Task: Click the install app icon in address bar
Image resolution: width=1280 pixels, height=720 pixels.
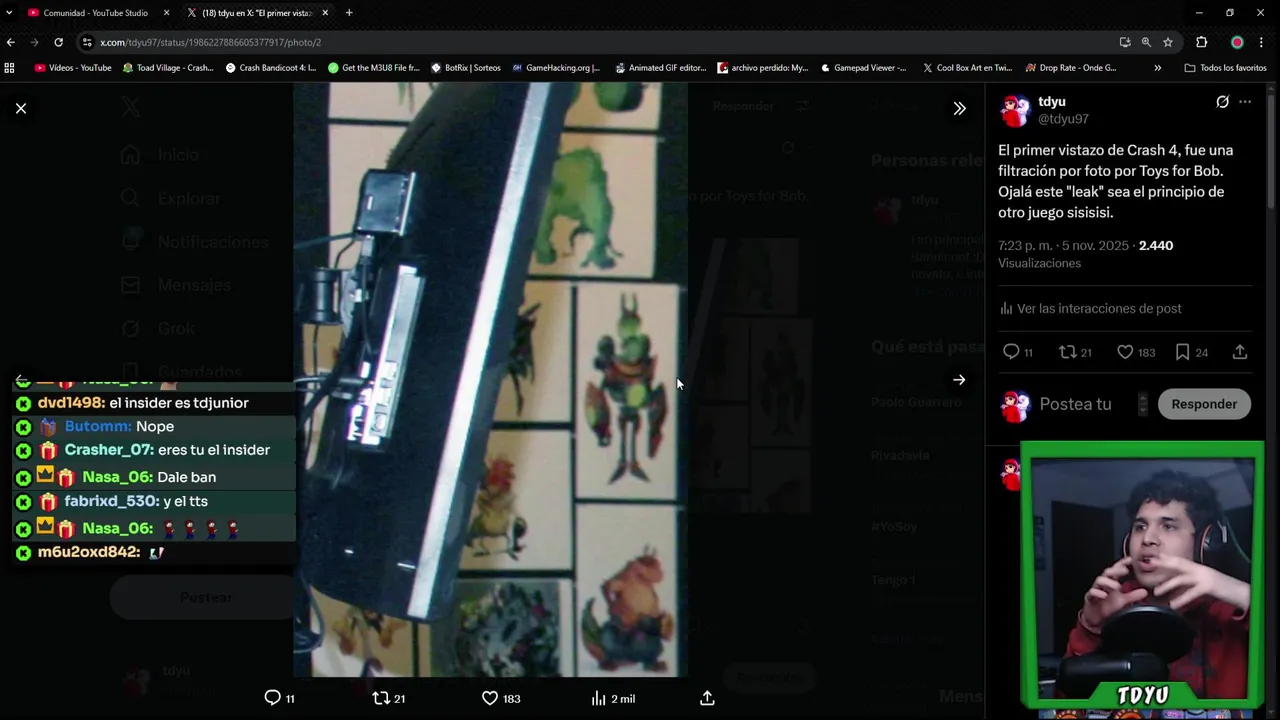Action: click(x=1125, y=42)
